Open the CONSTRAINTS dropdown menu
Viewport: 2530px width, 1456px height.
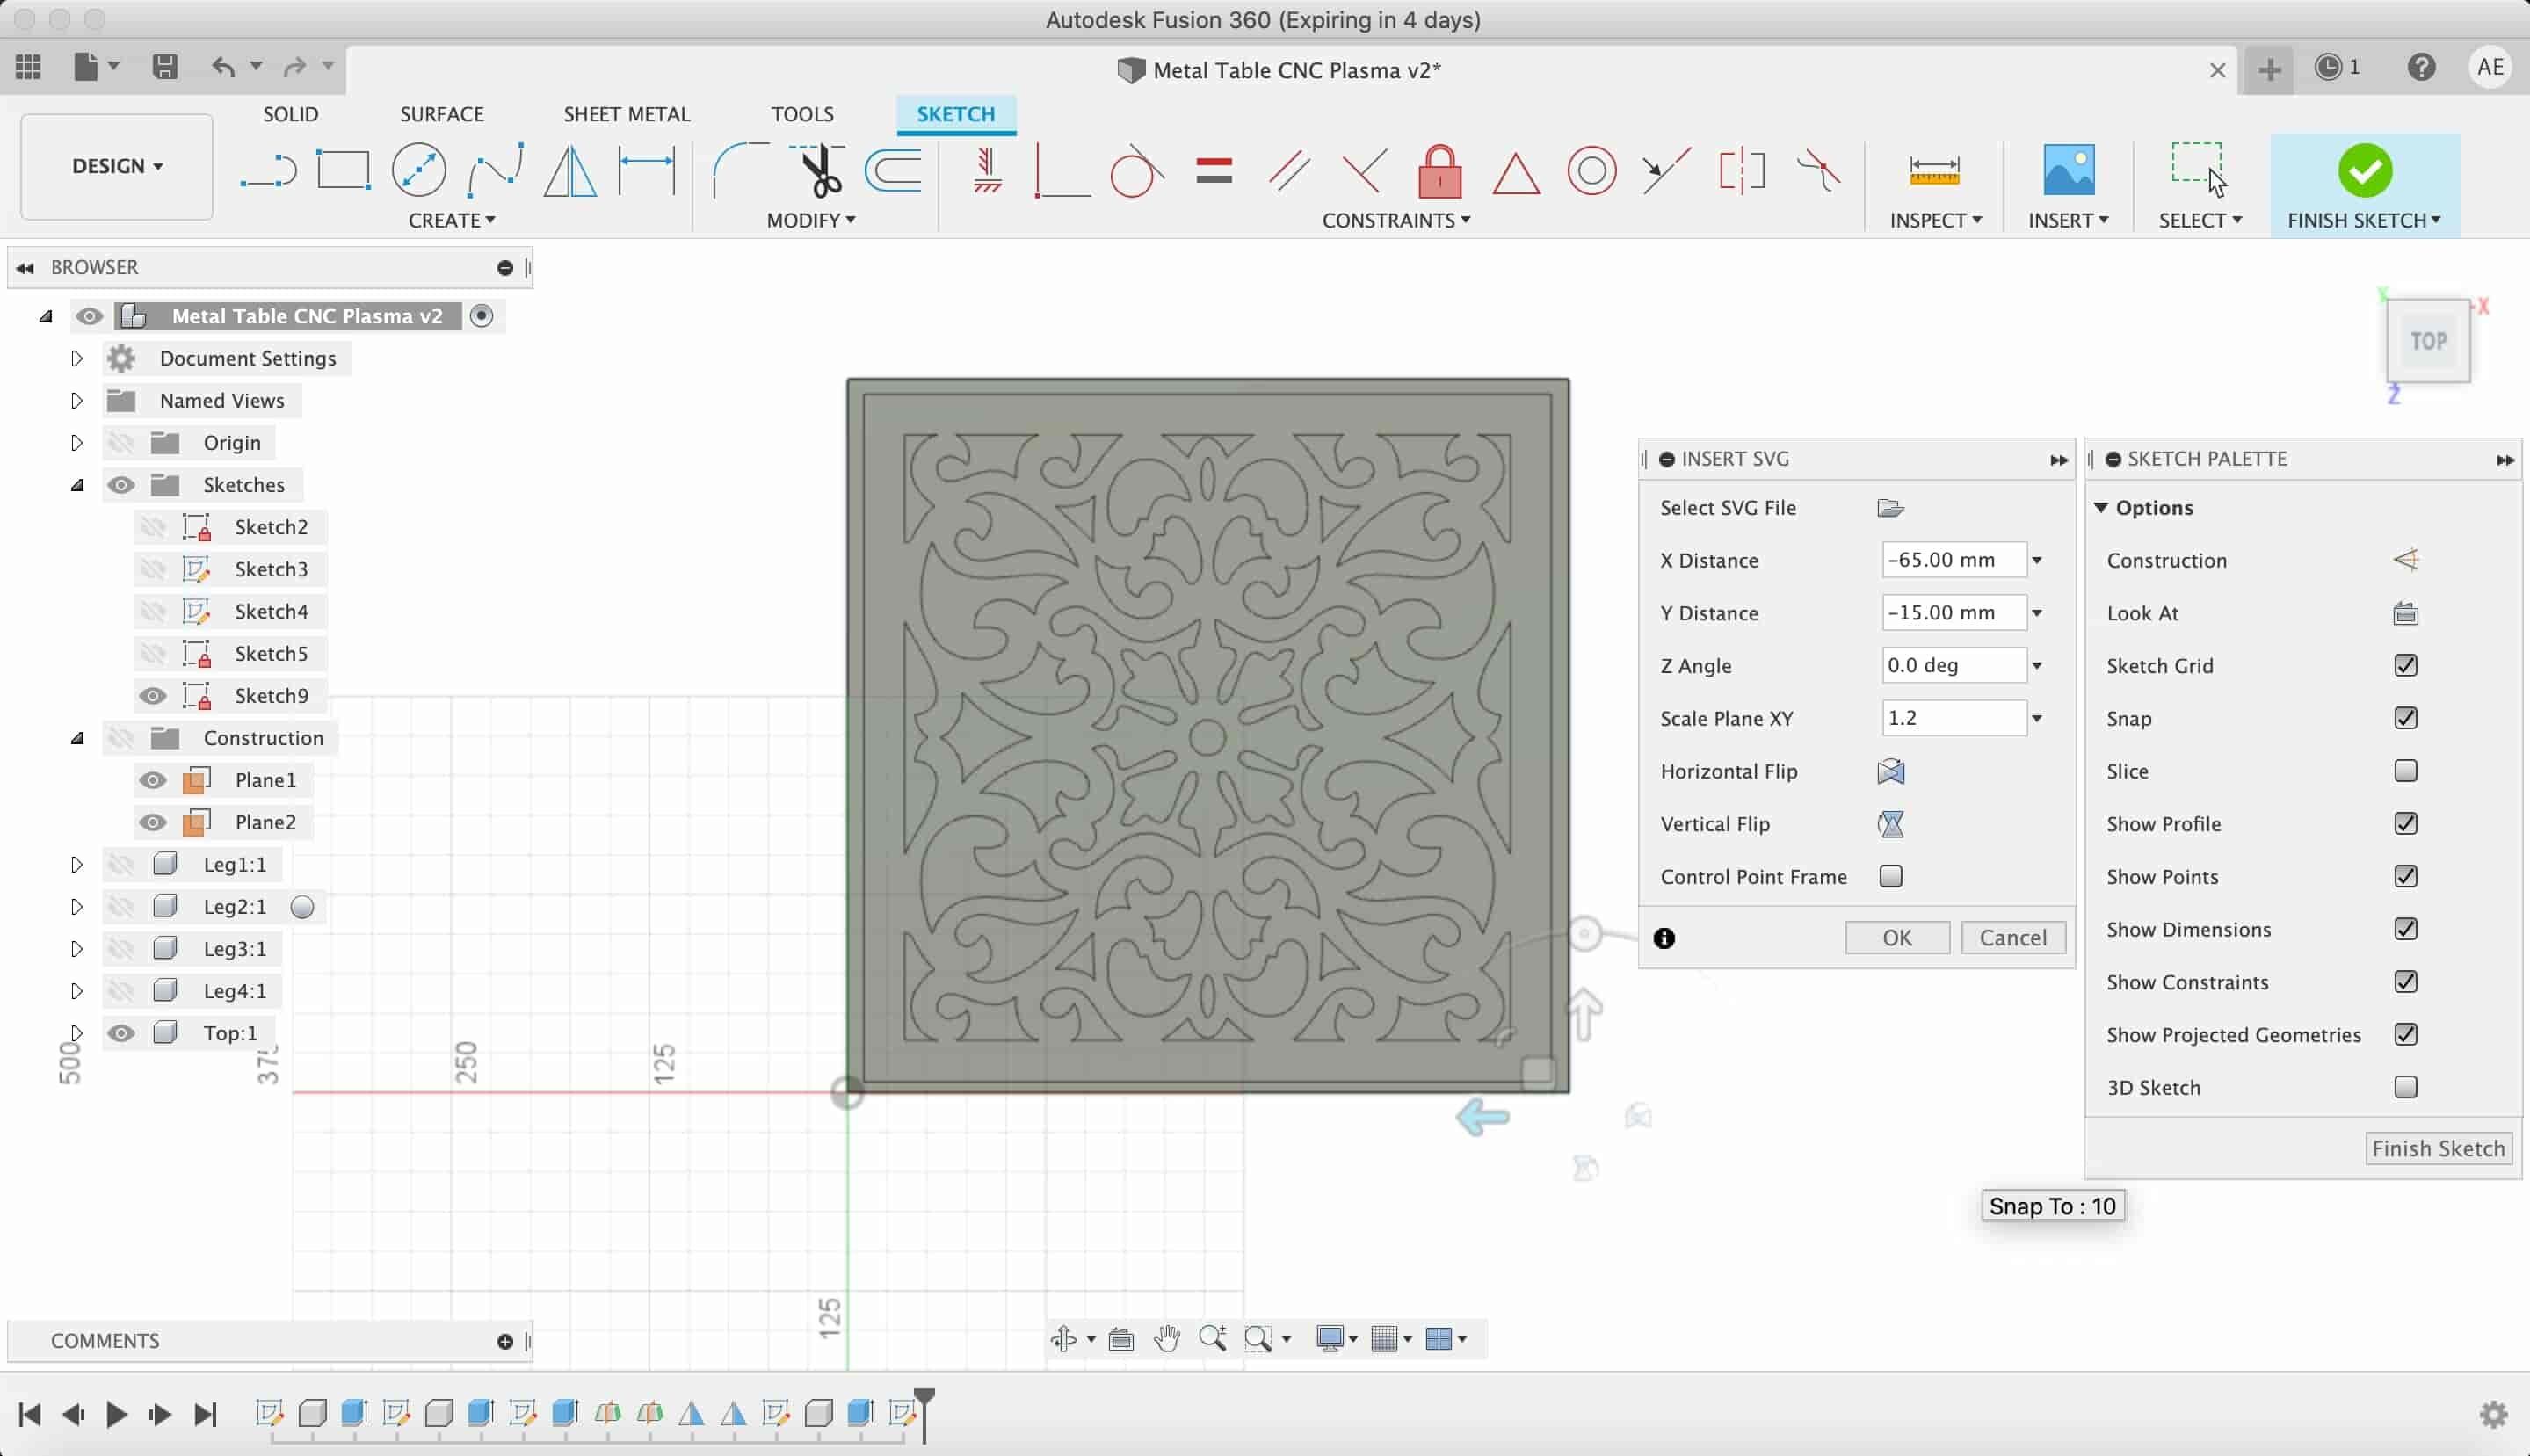pos(1396,220)
